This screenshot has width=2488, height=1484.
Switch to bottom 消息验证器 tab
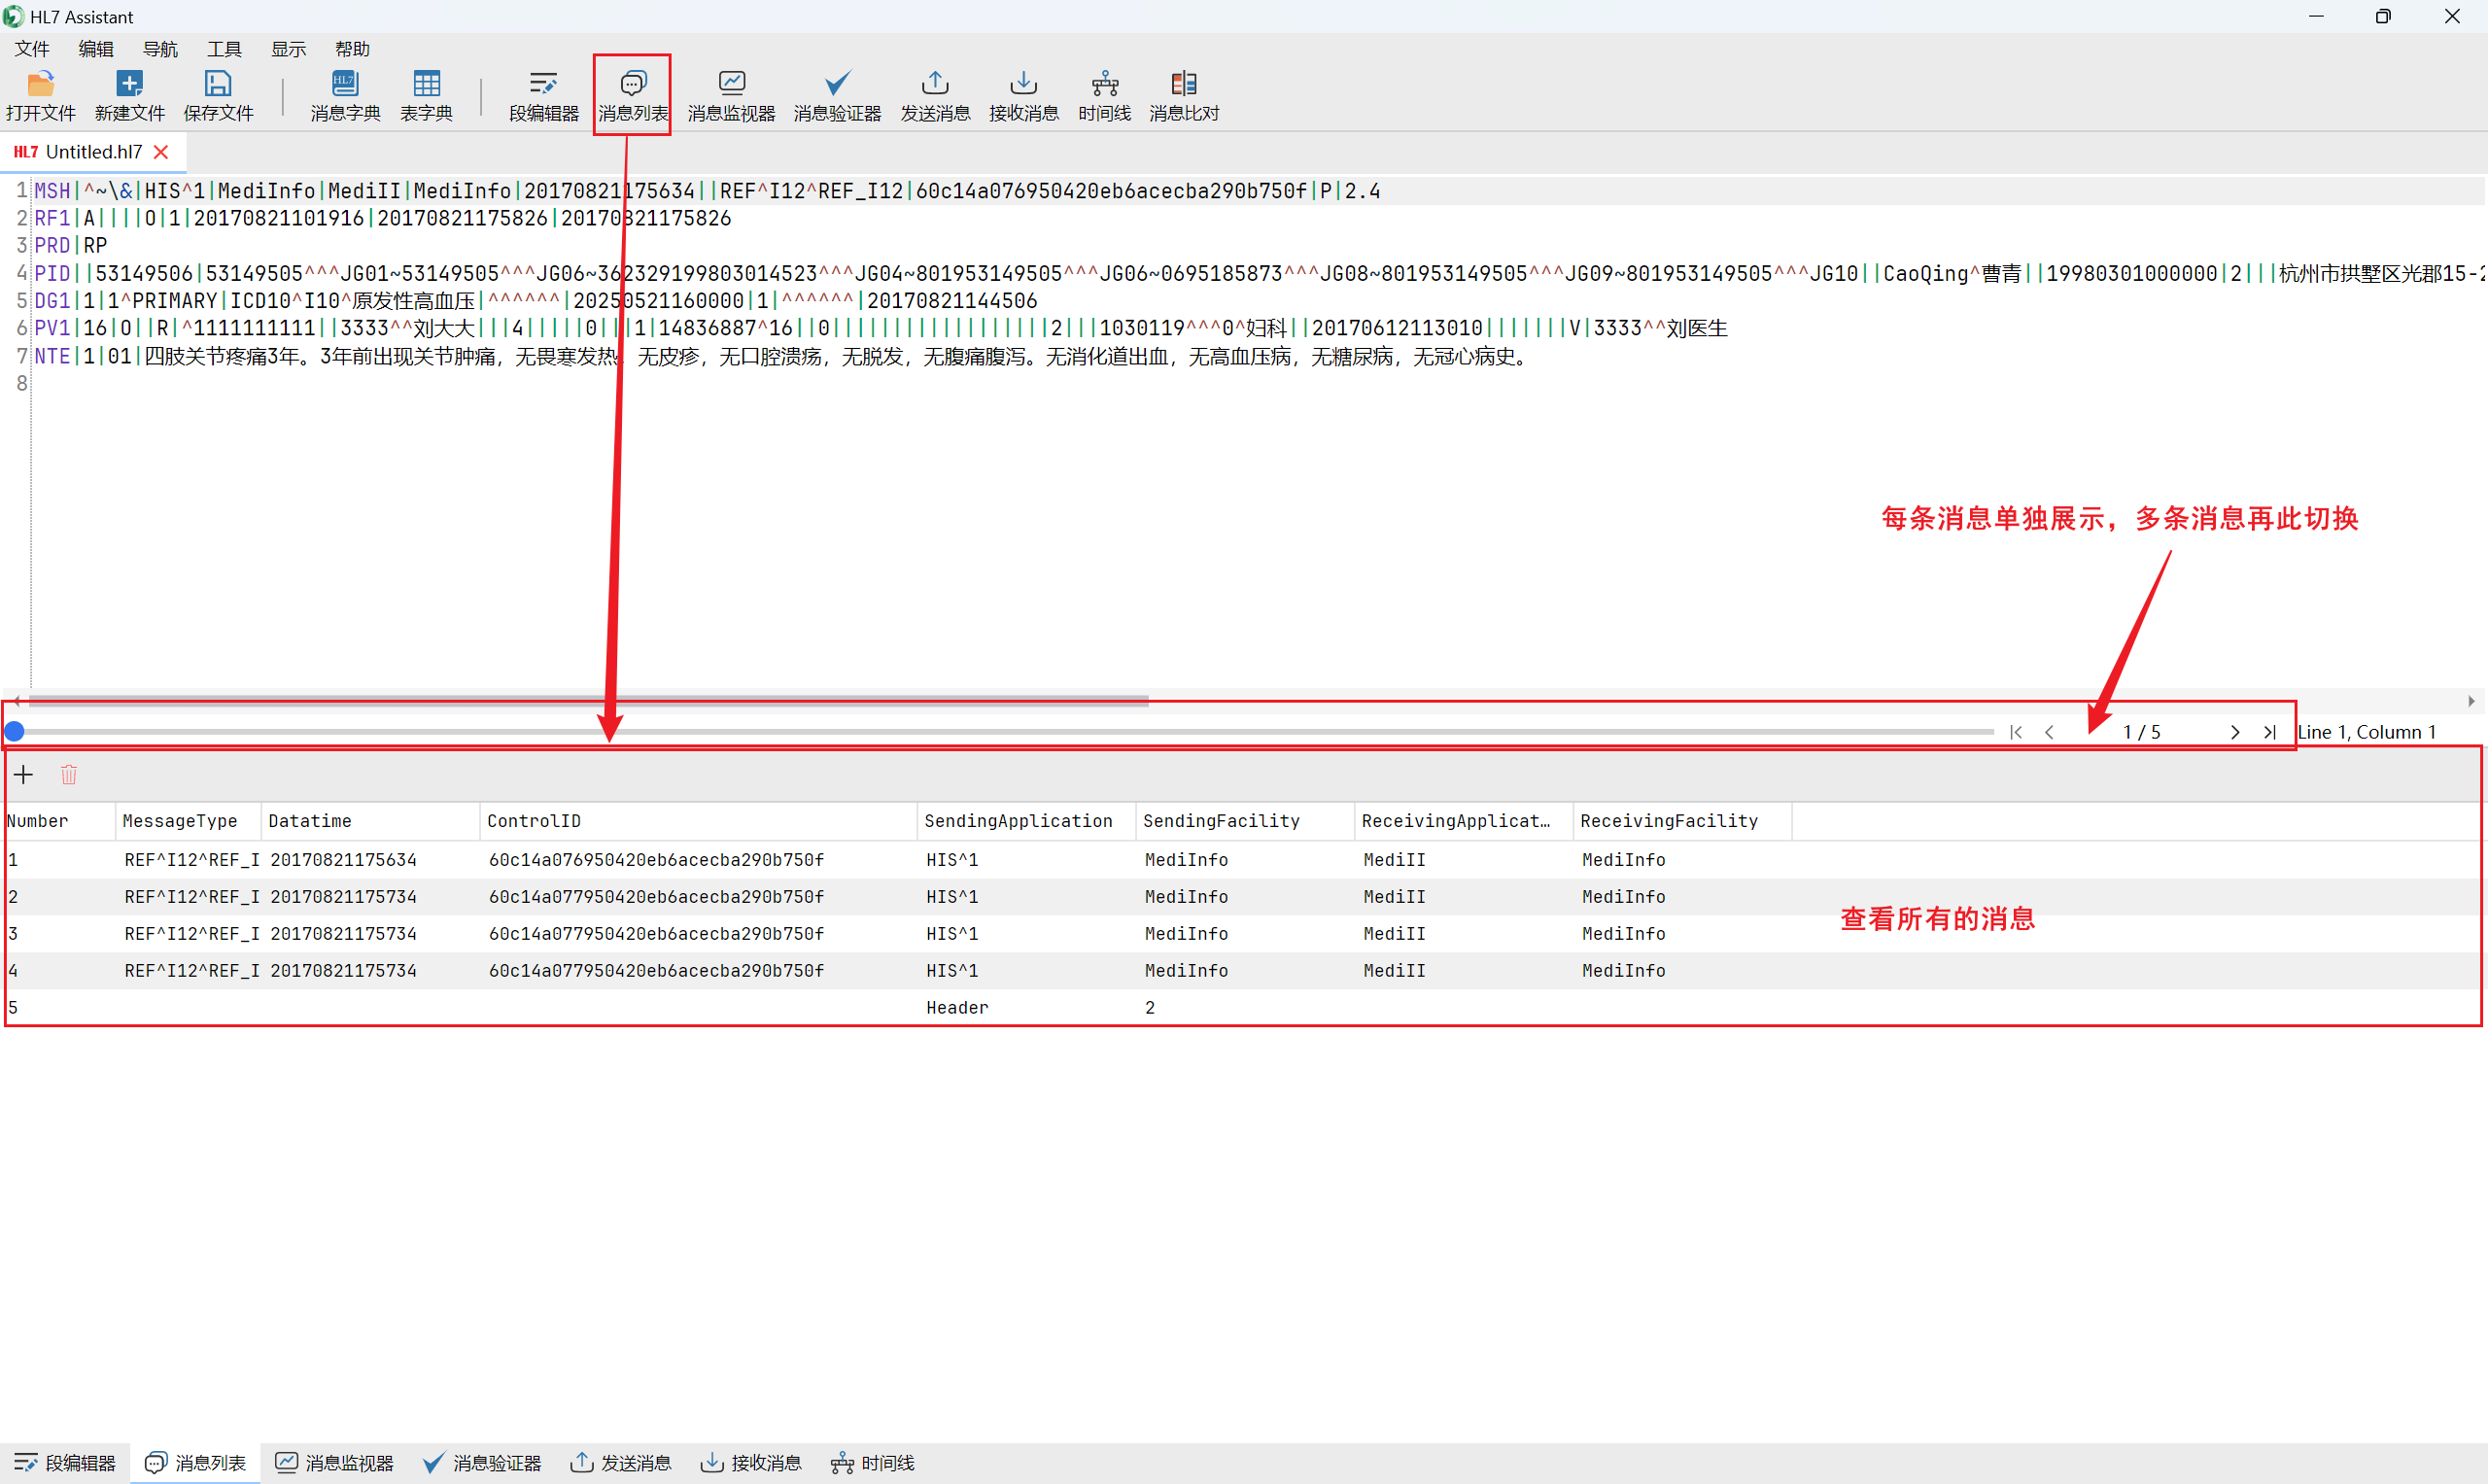point(482,1463)
